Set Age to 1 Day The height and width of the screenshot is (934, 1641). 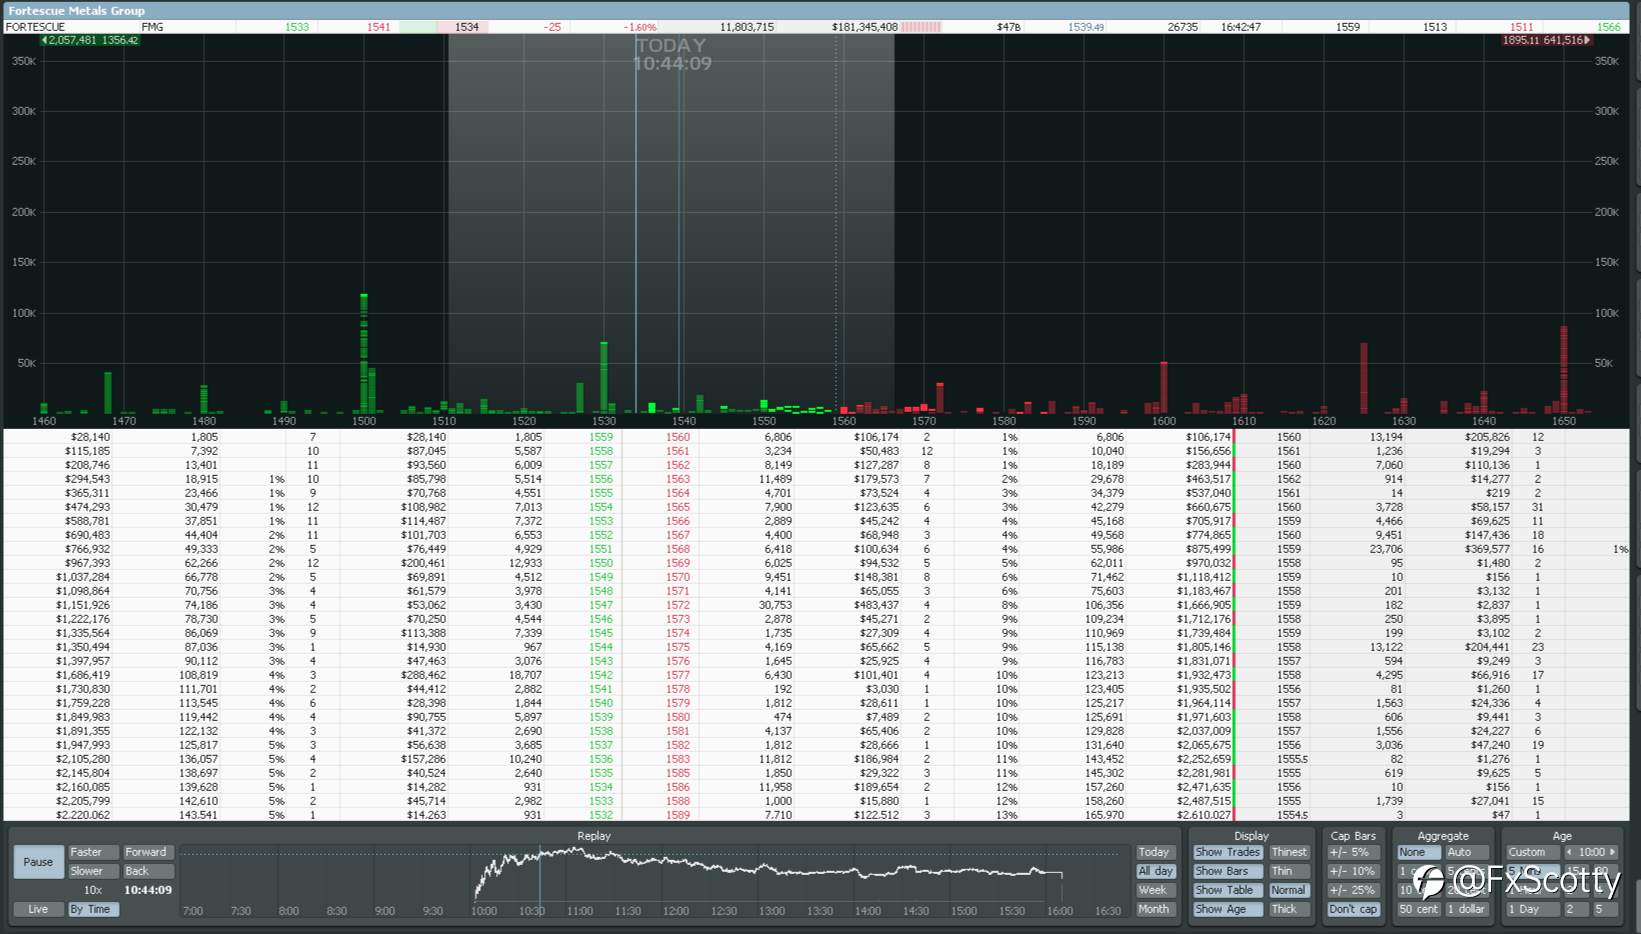point(1533,909)
